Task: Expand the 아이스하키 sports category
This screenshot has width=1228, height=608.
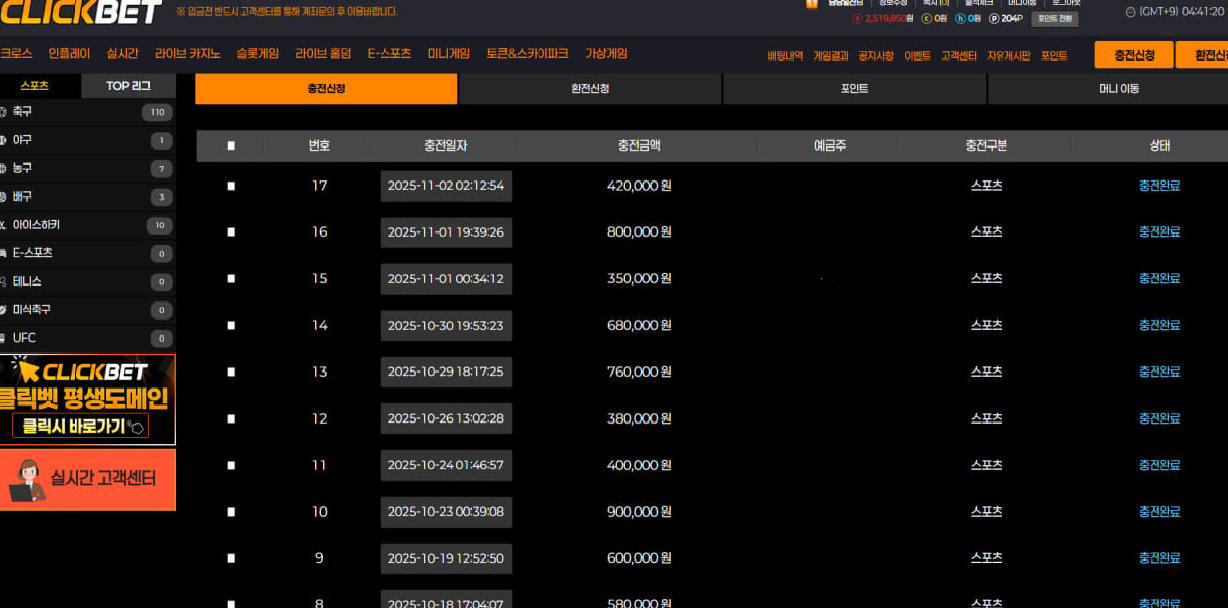Action: [x=36, y=225]
